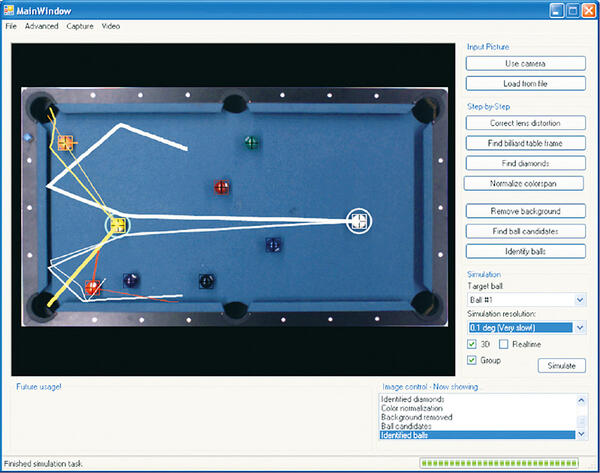Open the Advanced menu
This screenshot has height=473, width=600.
(42, 26)
